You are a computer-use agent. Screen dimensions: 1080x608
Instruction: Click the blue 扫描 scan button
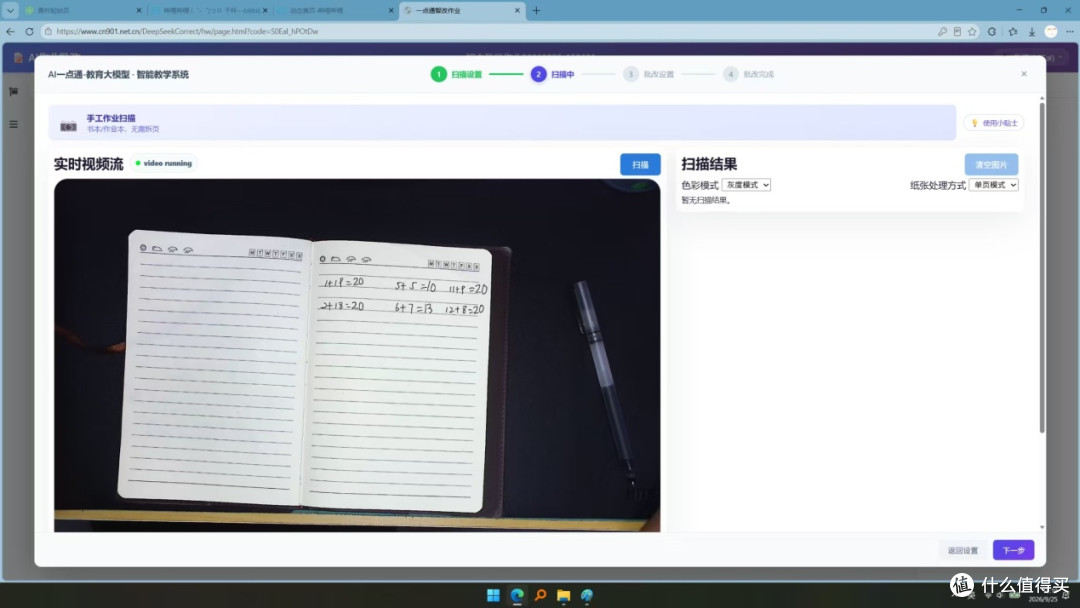click(x=640, y=165)
